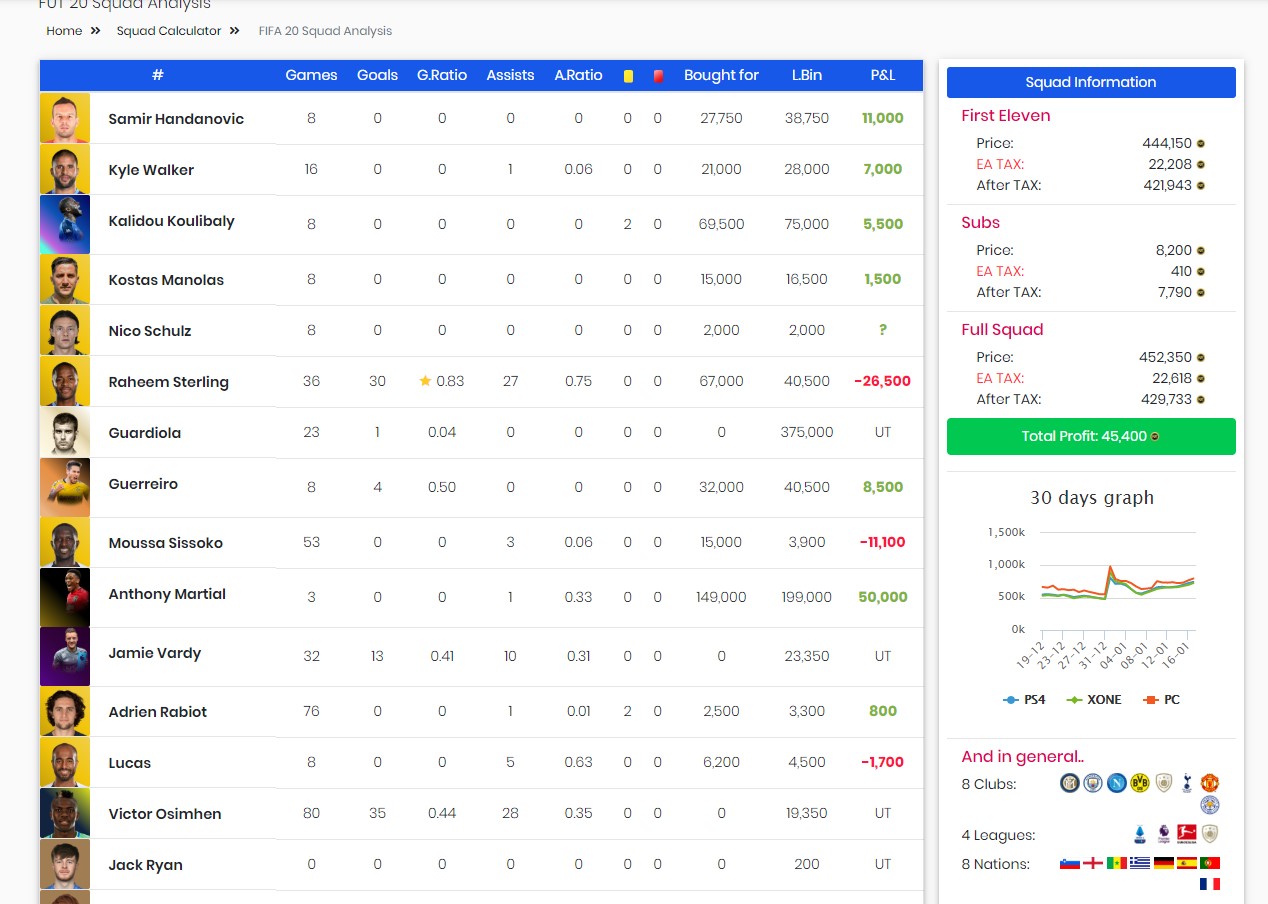Open Adrien Rabiot player link
The height and width of the screenshot is (904, 1268).
coord(158,712)
